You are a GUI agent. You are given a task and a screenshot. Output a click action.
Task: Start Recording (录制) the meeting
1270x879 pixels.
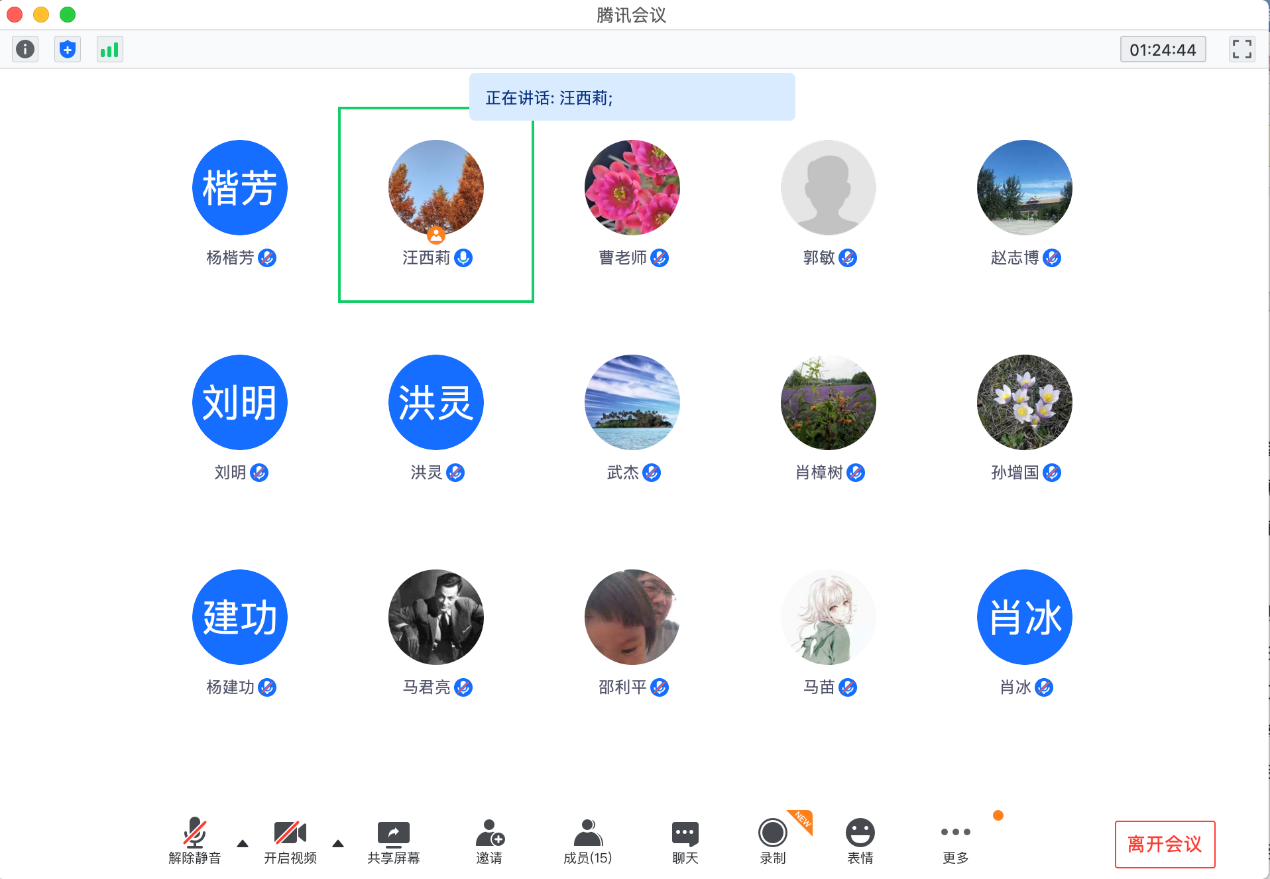(x=772, y=841)
